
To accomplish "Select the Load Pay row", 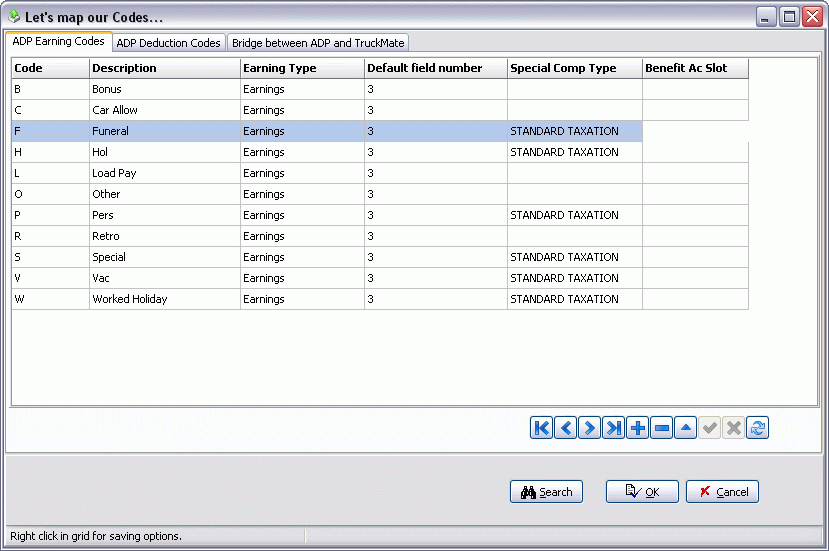I will 380,173.
